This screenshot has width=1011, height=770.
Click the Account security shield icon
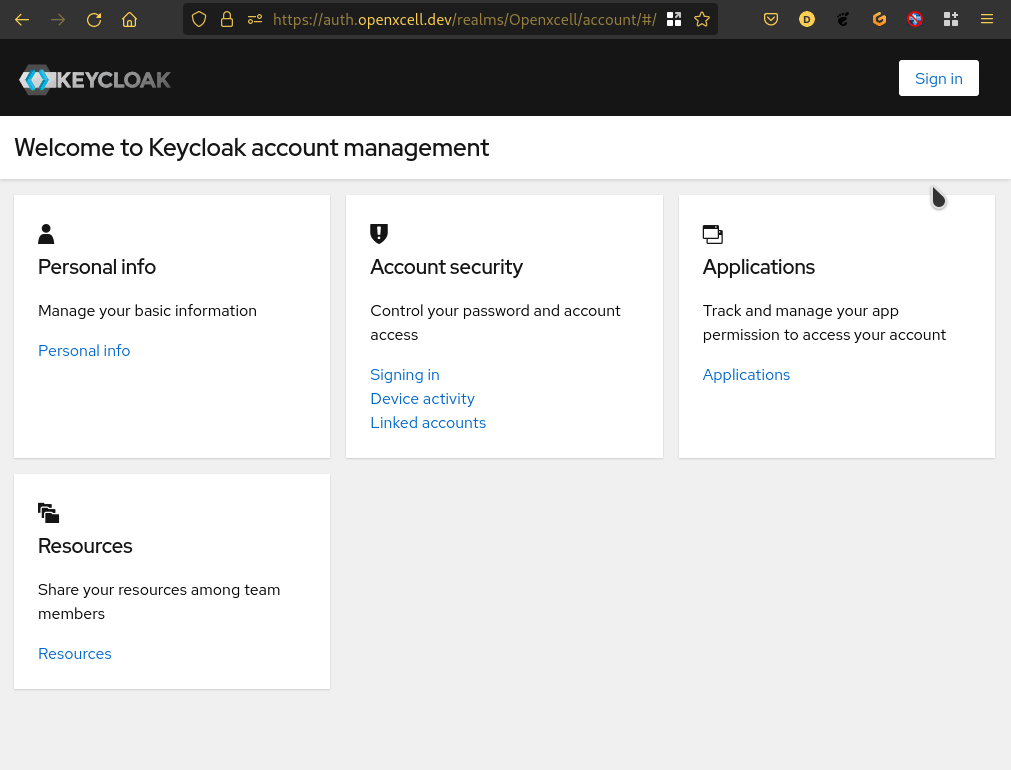click(379, 234)
